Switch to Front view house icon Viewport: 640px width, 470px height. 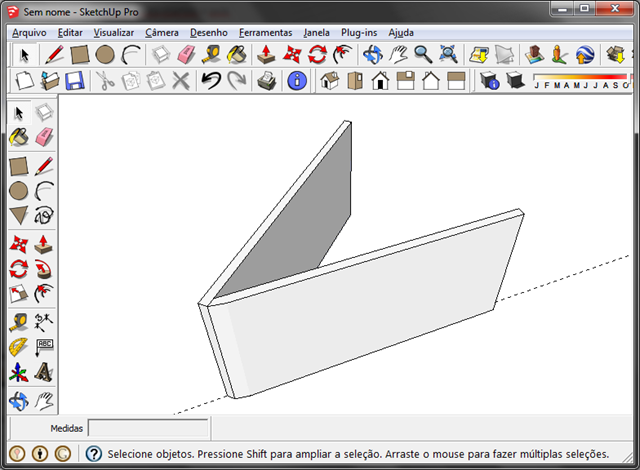[380, 80]
